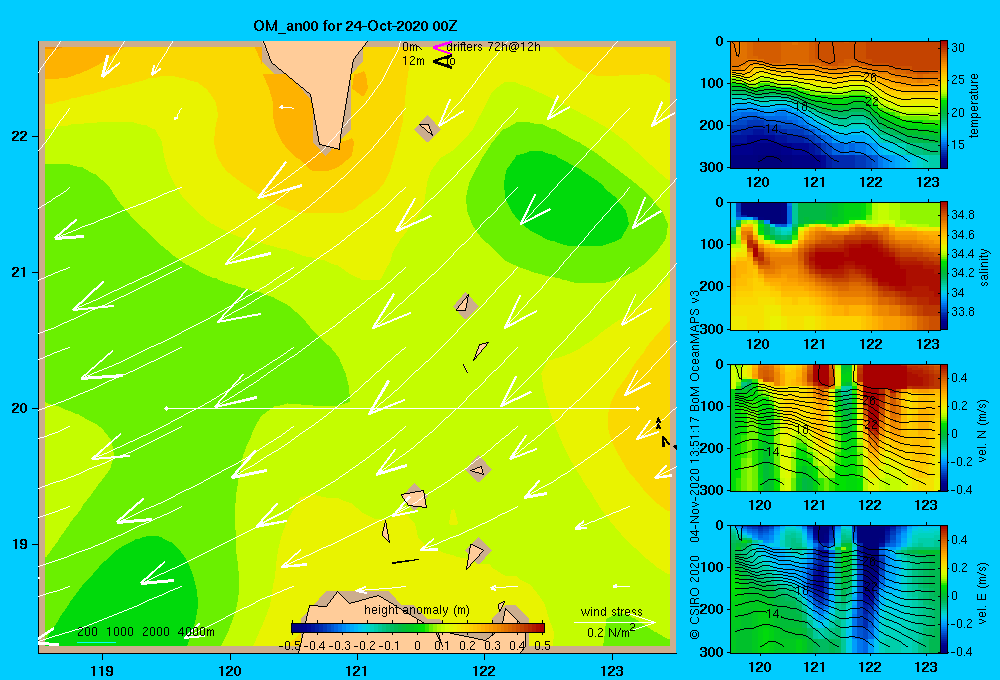Select the island near 19.35N 121.45E
This screenshot has height=680, width=1000.
[x=415, y=498]
